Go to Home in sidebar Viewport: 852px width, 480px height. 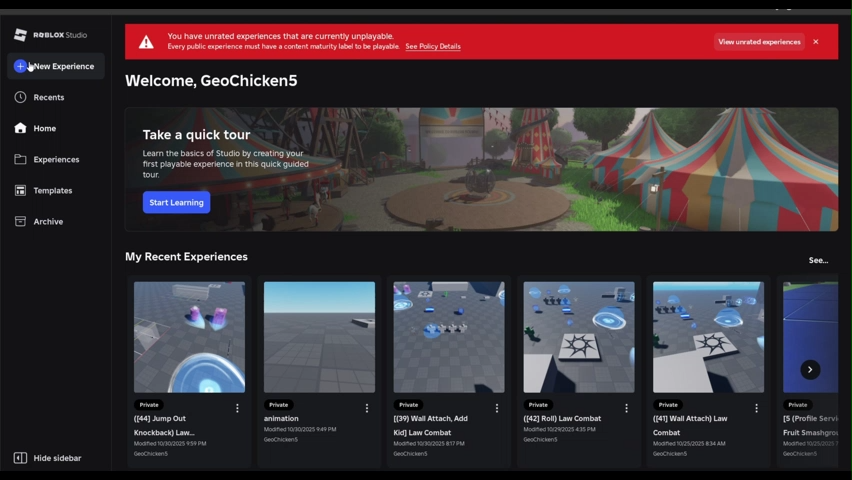coord(56,128)
